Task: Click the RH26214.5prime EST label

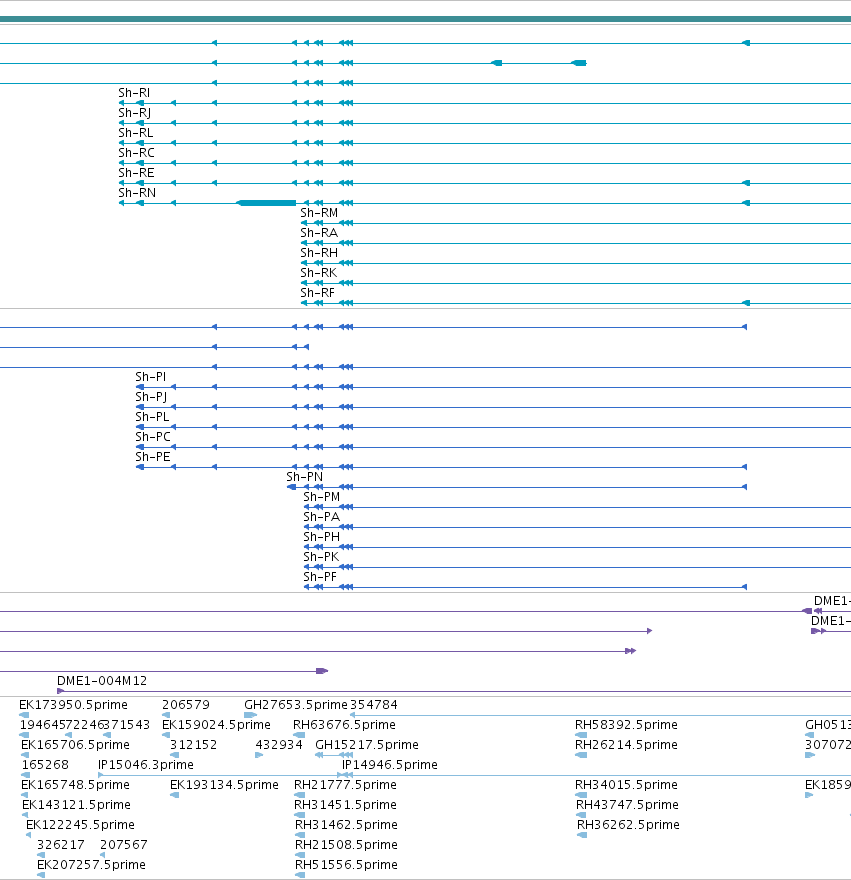Action: tap(626, 745)
